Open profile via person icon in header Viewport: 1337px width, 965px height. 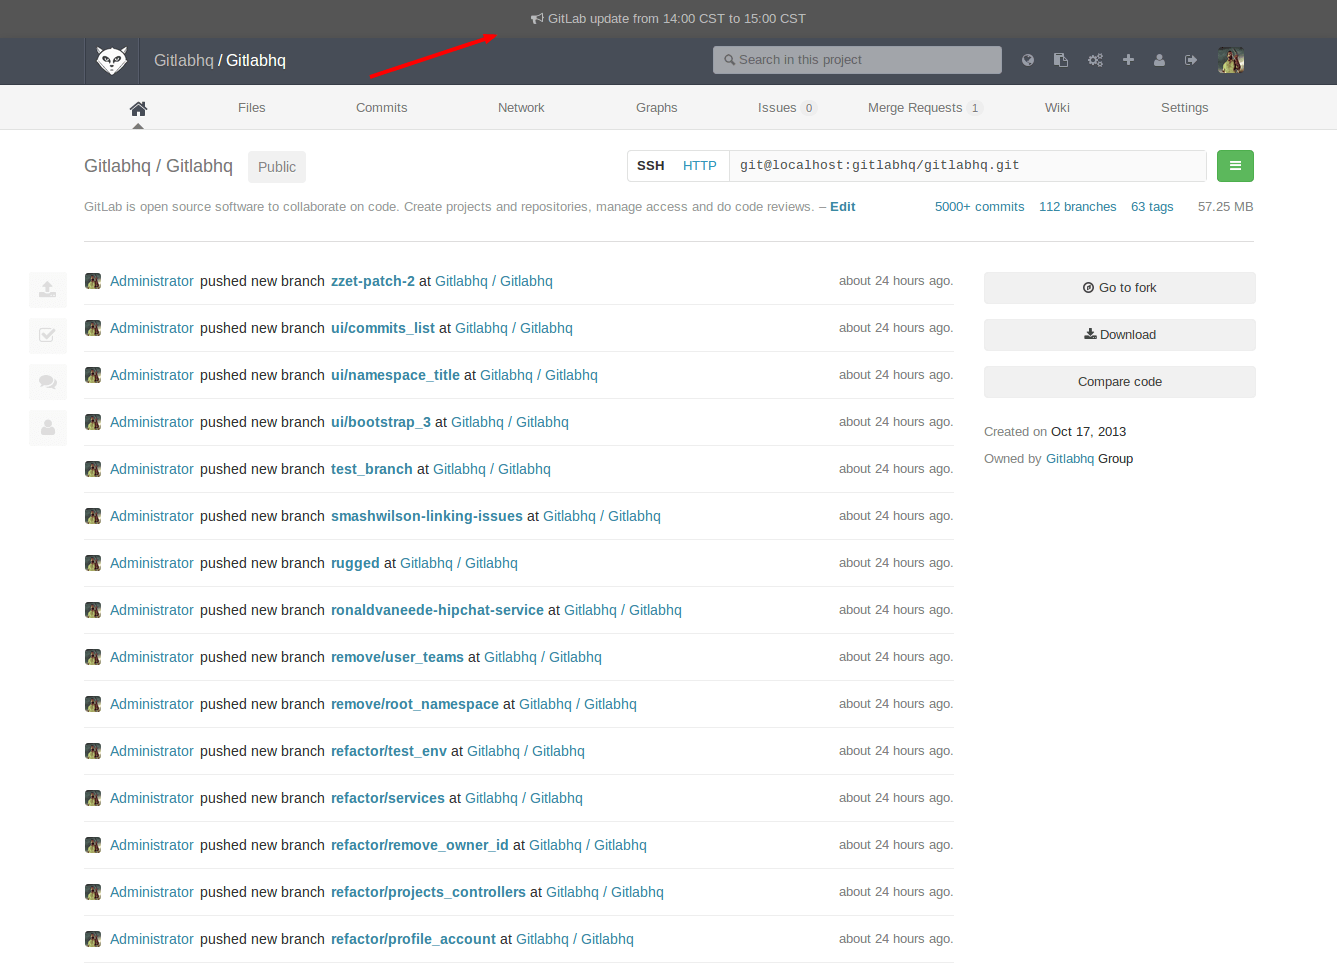coord(1159,60)
